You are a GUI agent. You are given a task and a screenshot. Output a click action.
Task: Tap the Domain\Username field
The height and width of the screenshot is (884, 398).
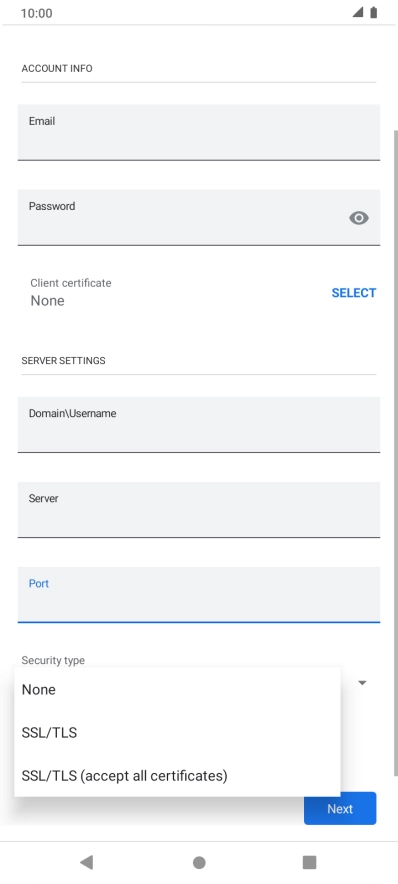pos(198,425)
